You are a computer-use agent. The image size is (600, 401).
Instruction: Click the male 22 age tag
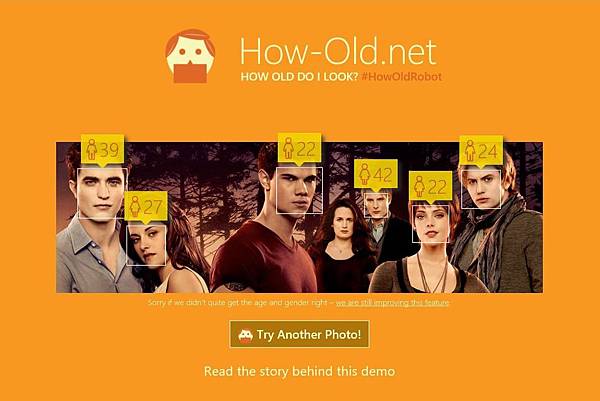pyautogui.click(x=299, y=150)
